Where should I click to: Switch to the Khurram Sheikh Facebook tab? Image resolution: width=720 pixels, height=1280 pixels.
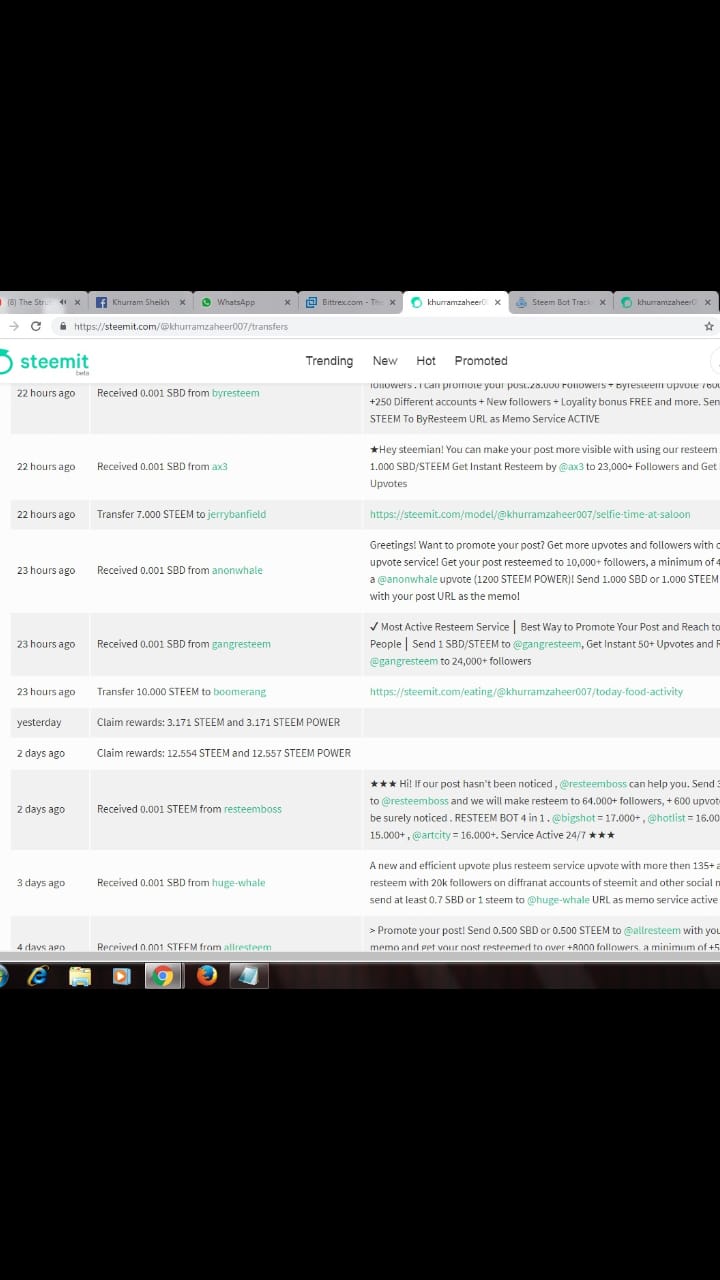click(x=140, y=302)
